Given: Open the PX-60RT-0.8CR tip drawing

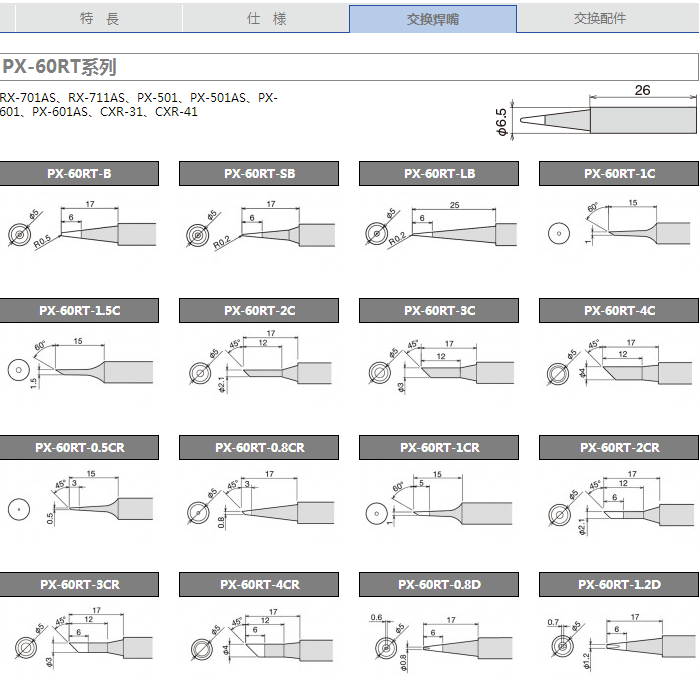Looking at the screenshot, I should [x=260, y=499].
